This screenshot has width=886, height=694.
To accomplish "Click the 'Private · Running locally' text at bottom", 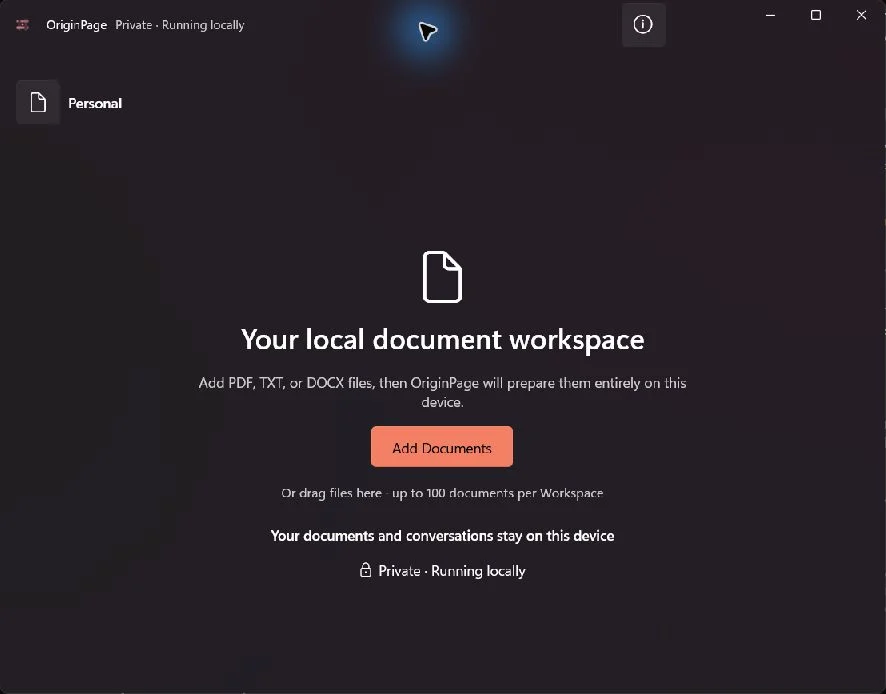I will tap(451, 571).
